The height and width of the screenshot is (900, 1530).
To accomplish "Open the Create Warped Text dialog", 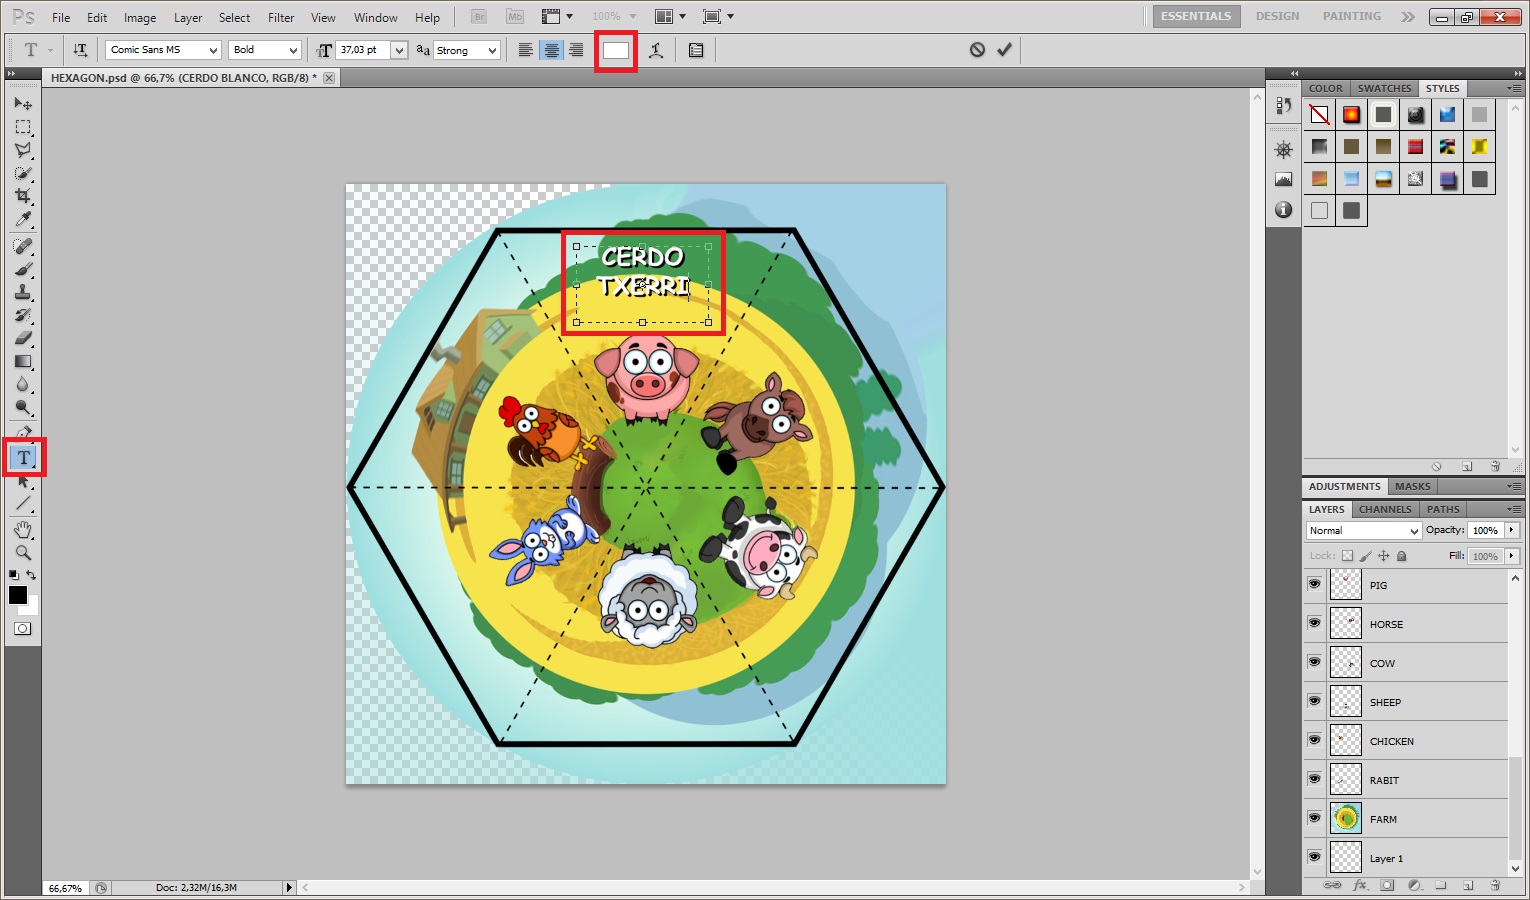I will click(x=656, y=50).
